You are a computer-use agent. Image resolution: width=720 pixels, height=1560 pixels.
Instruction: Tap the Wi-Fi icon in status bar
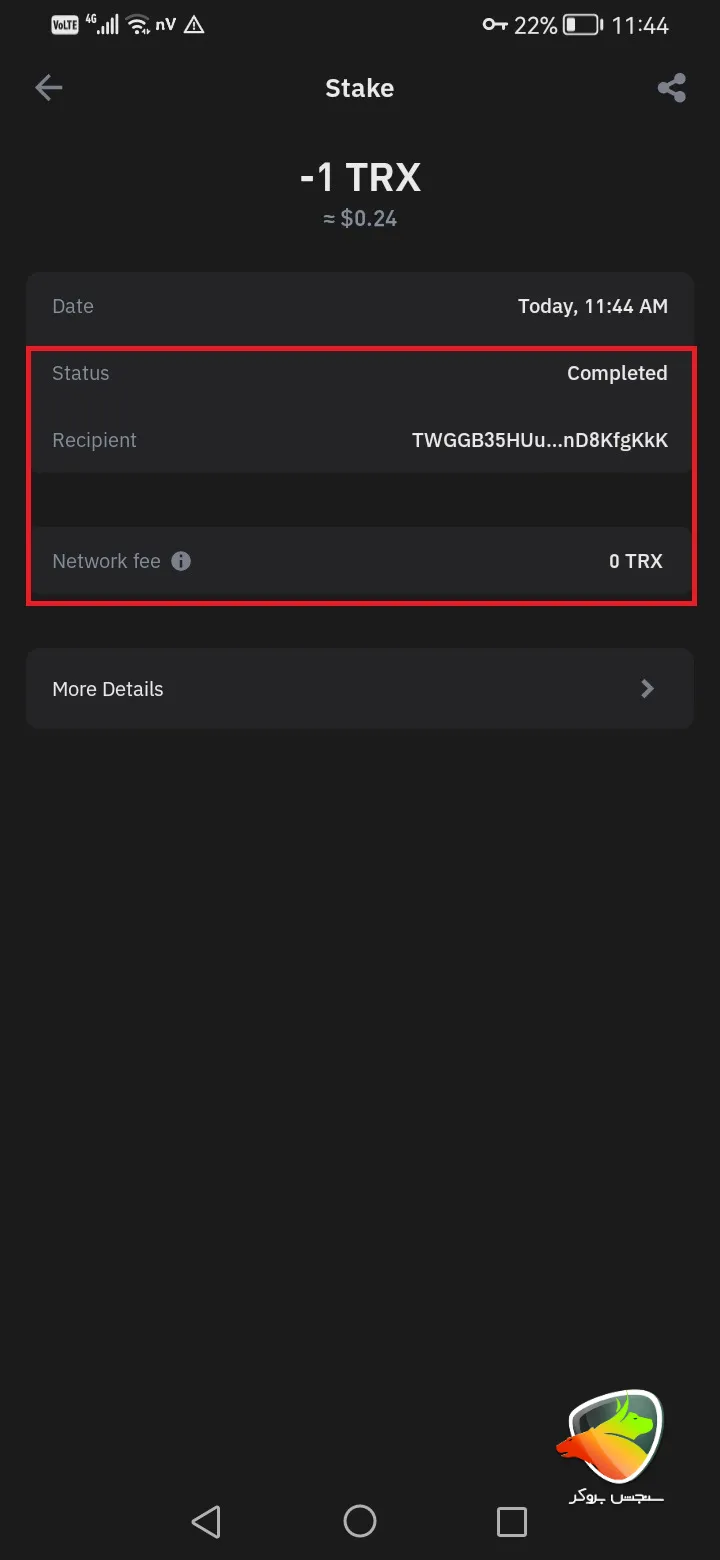coord(139,25)
